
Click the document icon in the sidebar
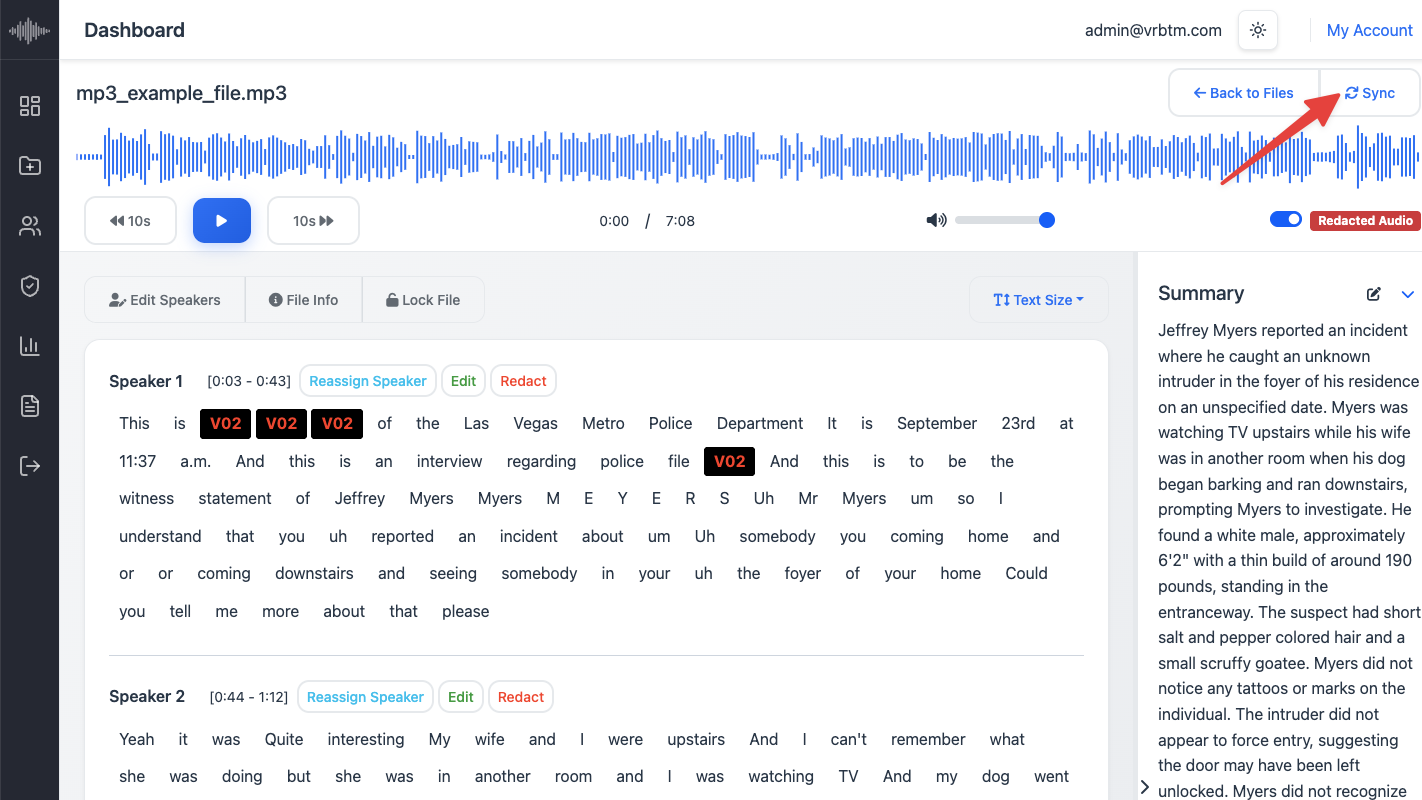click(30, 406)
